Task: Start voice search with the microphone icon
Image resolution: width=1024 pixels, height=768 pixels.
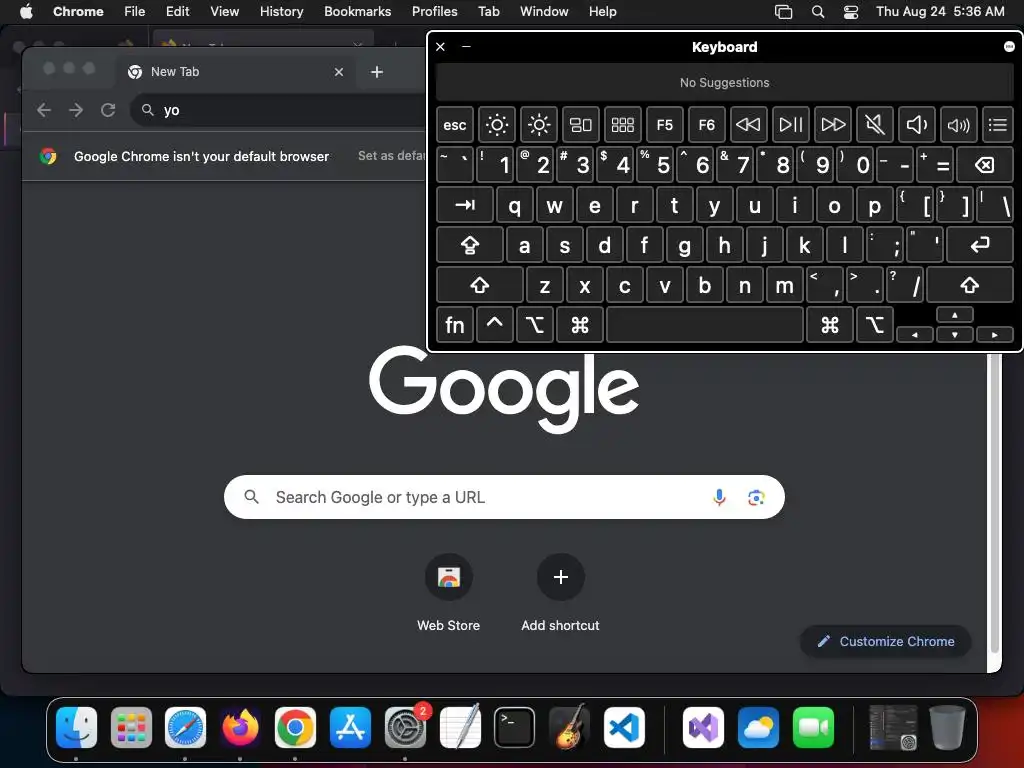Action: 719,497
